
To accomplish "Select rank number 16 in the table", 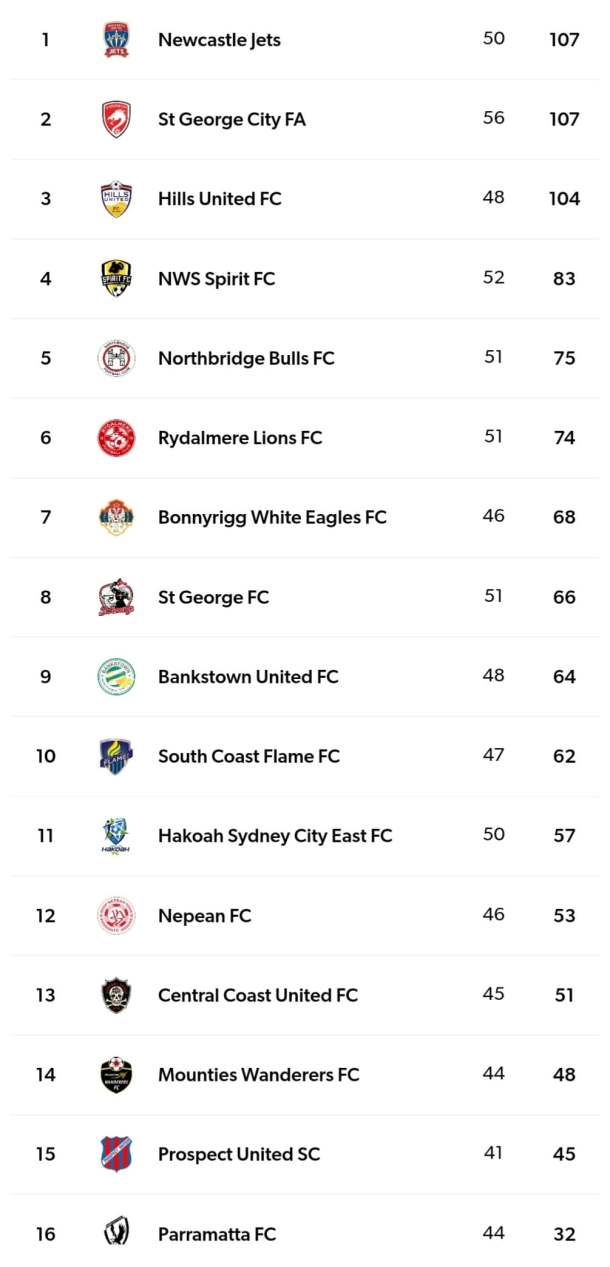I will [46, 1234].
